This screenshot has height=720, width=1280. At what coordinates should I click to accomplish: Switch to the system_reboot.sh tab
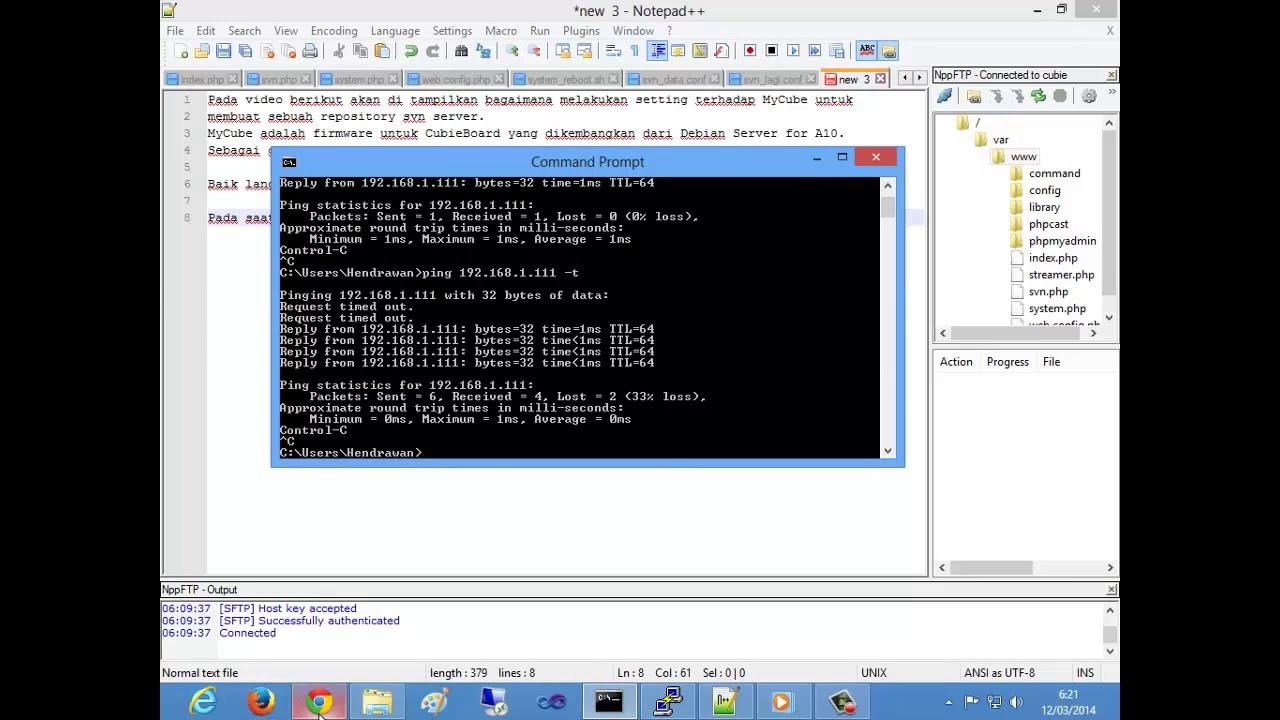coord(566,79)
